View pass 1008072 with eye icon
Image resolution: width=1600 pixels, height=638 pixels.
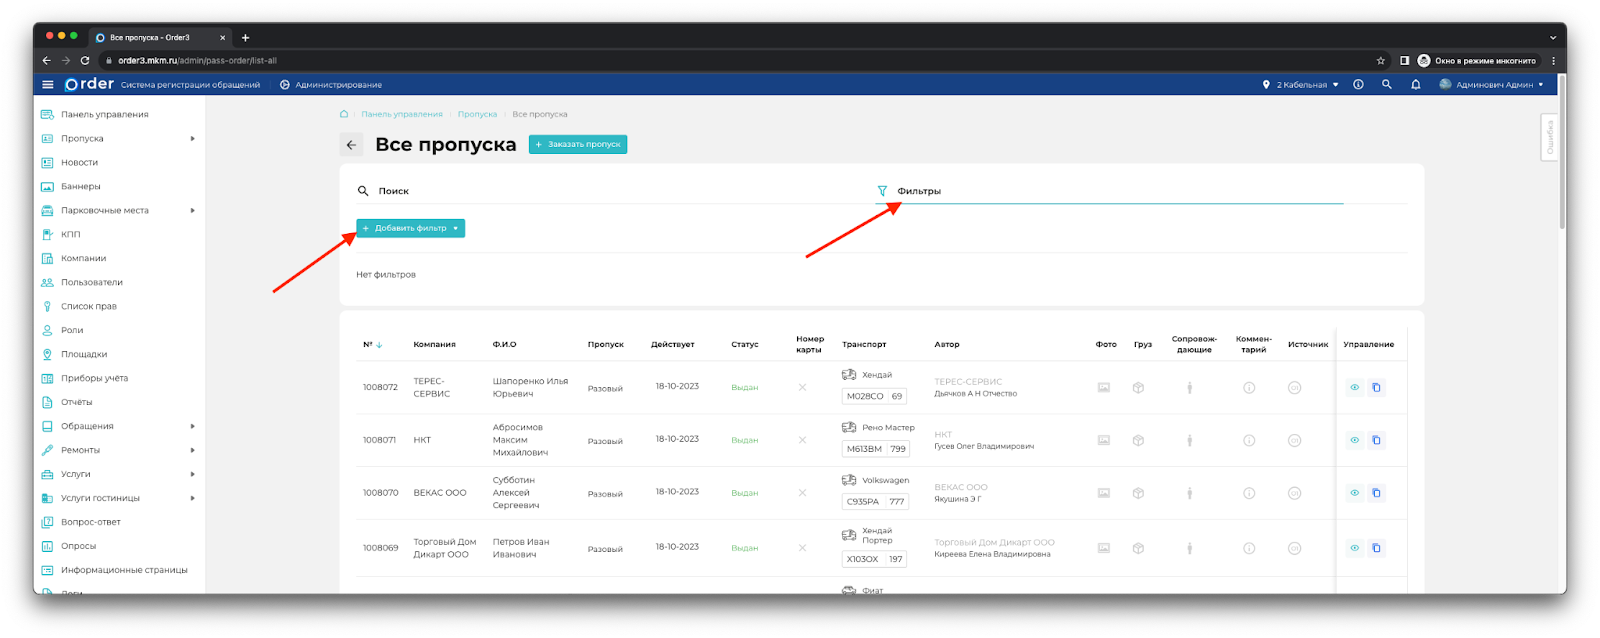1354,388
